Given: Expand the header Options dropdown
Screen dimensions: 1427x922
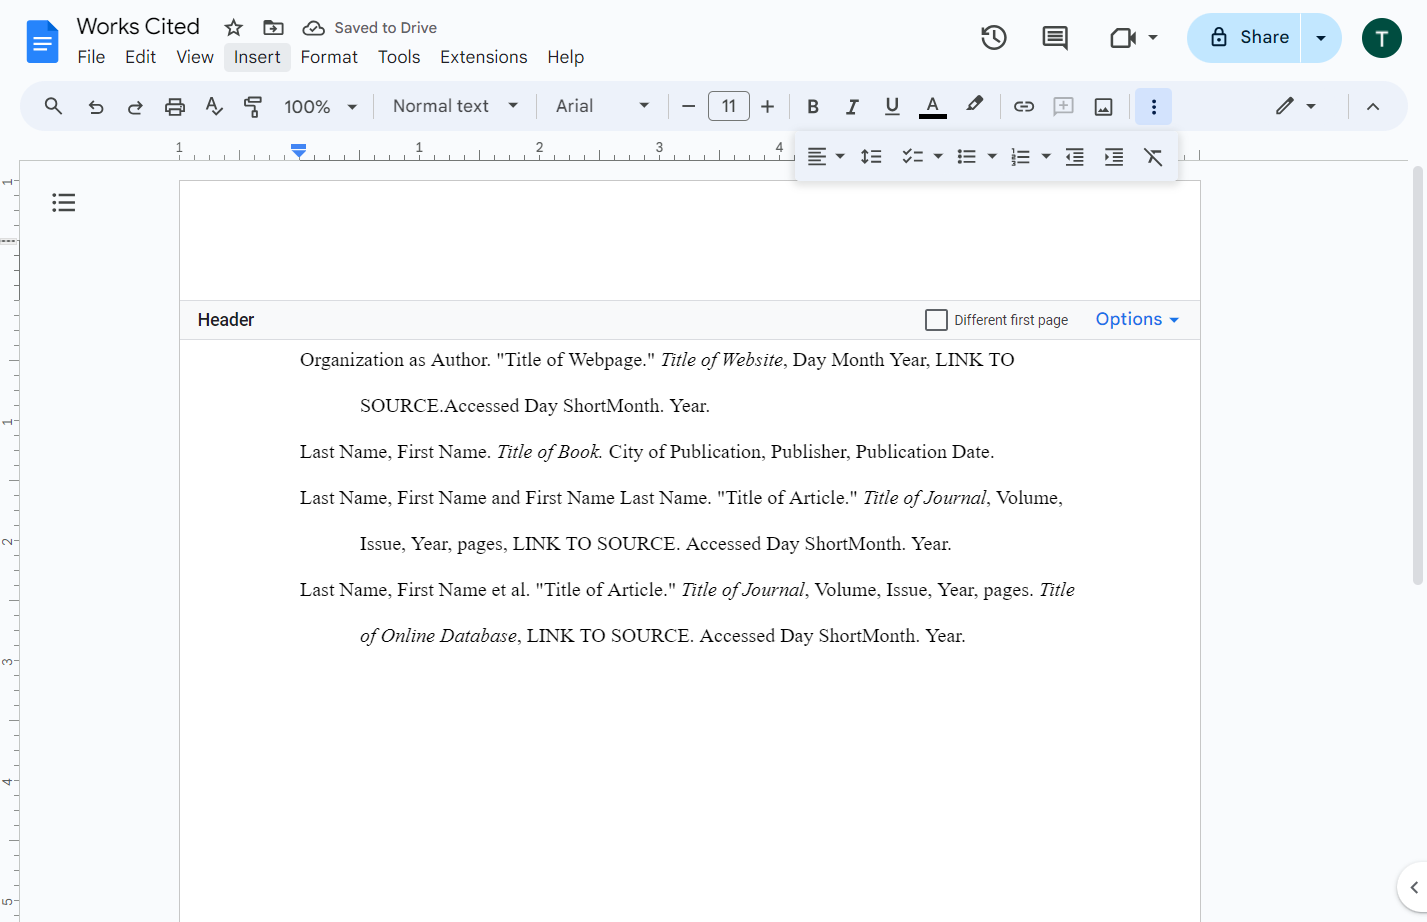Looking at the screenshot, I should pos(1137,319).
